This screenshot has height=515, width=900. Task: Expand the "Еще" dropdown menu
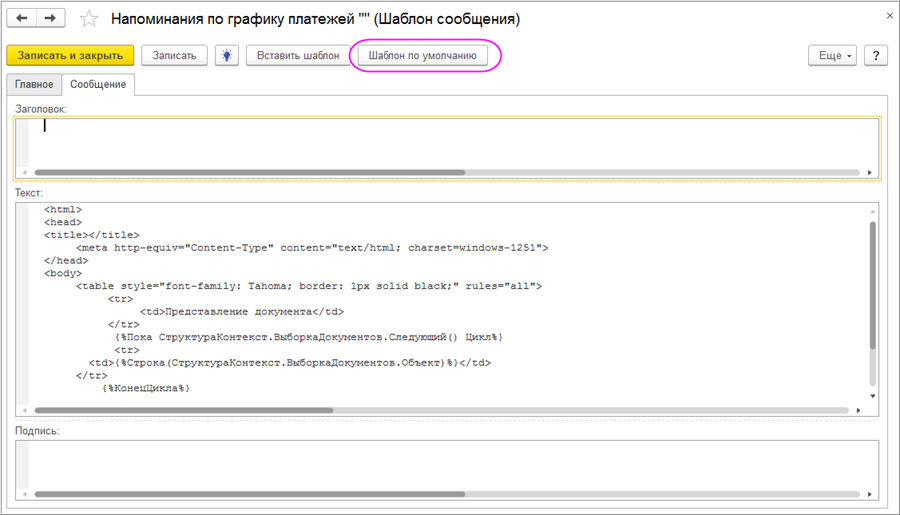[832, 56]
